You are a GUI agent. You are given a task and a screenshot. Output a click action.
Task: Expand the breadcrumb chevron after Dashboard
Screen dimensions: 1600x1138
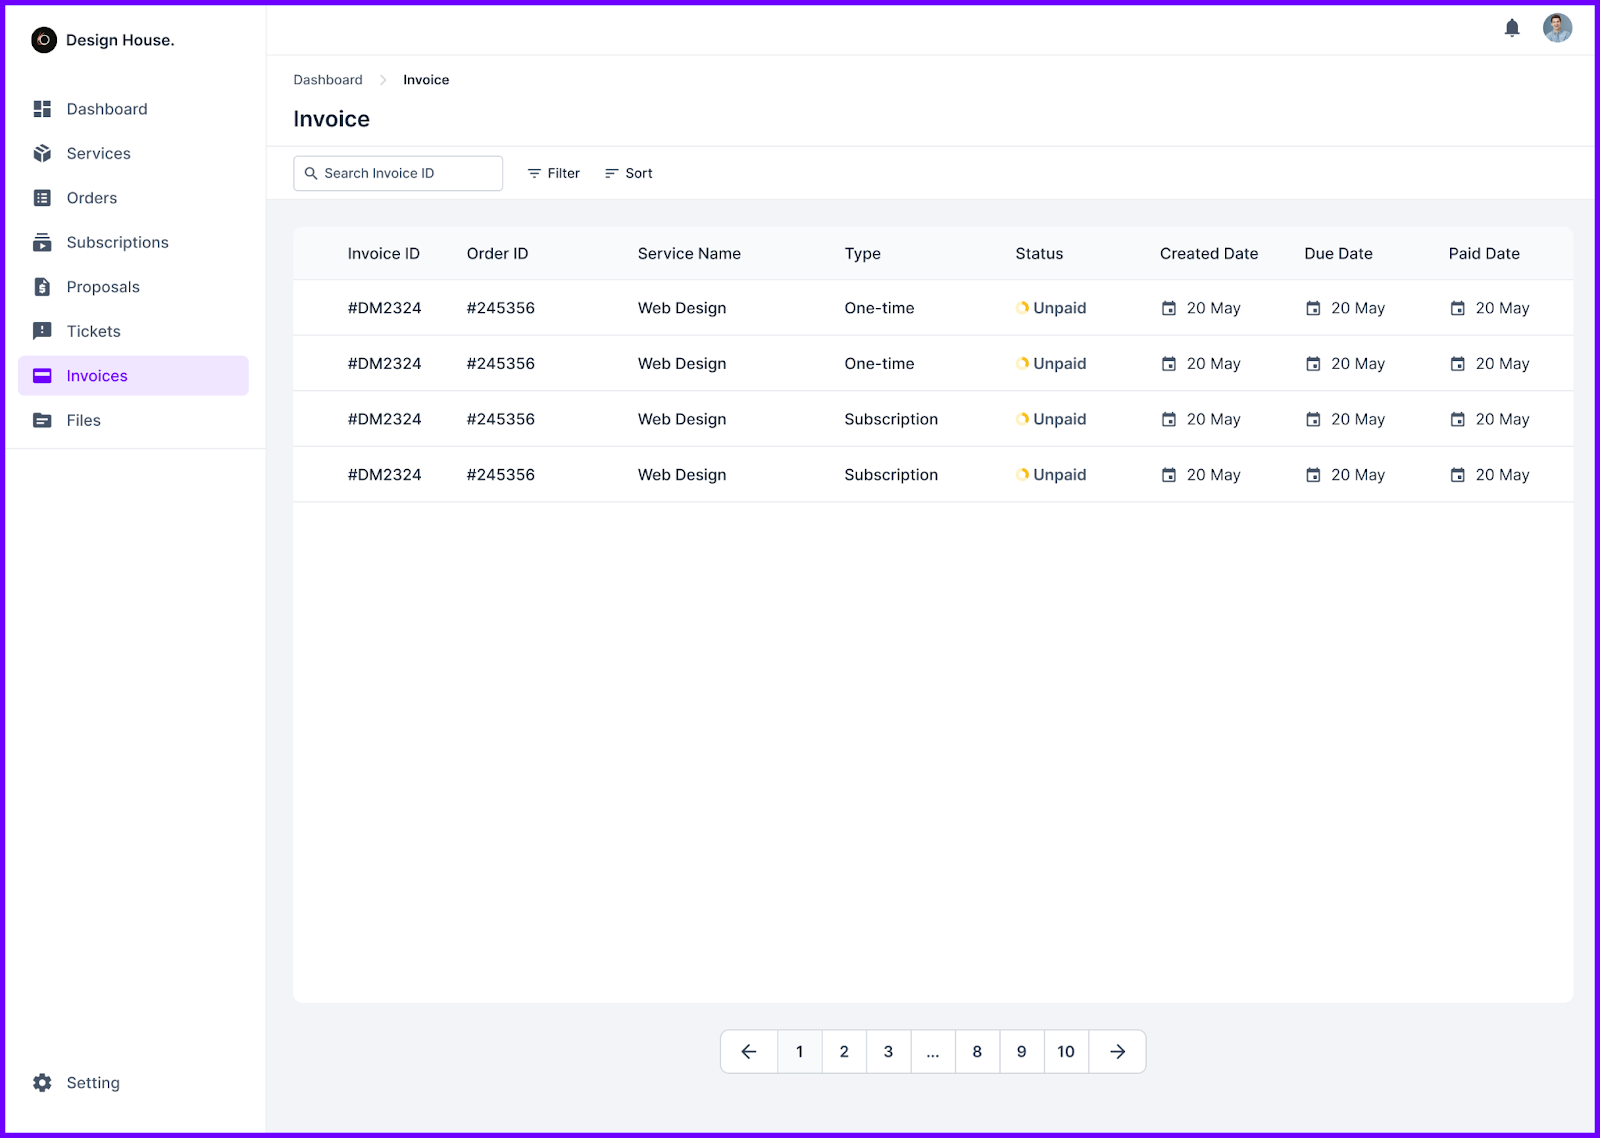381,79
